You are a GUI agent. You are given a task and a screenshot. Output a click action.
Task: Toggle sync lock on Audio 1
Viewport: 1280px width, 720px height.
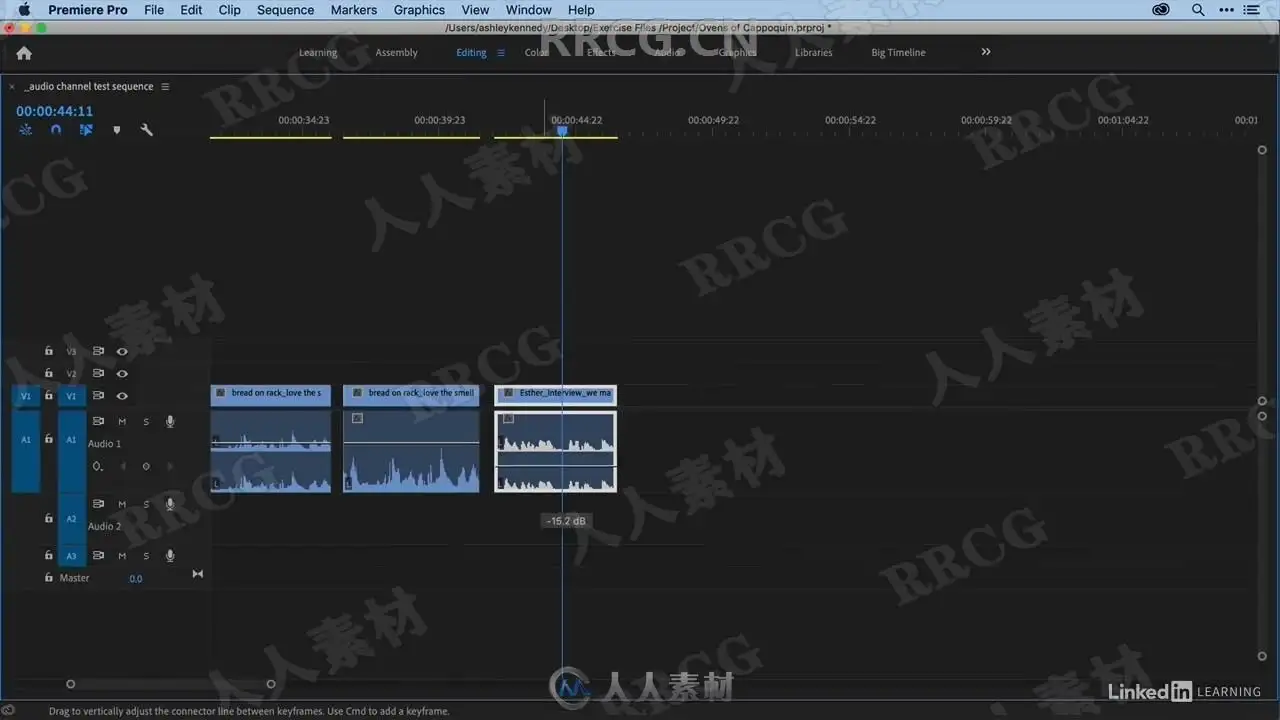click(98, 422)
